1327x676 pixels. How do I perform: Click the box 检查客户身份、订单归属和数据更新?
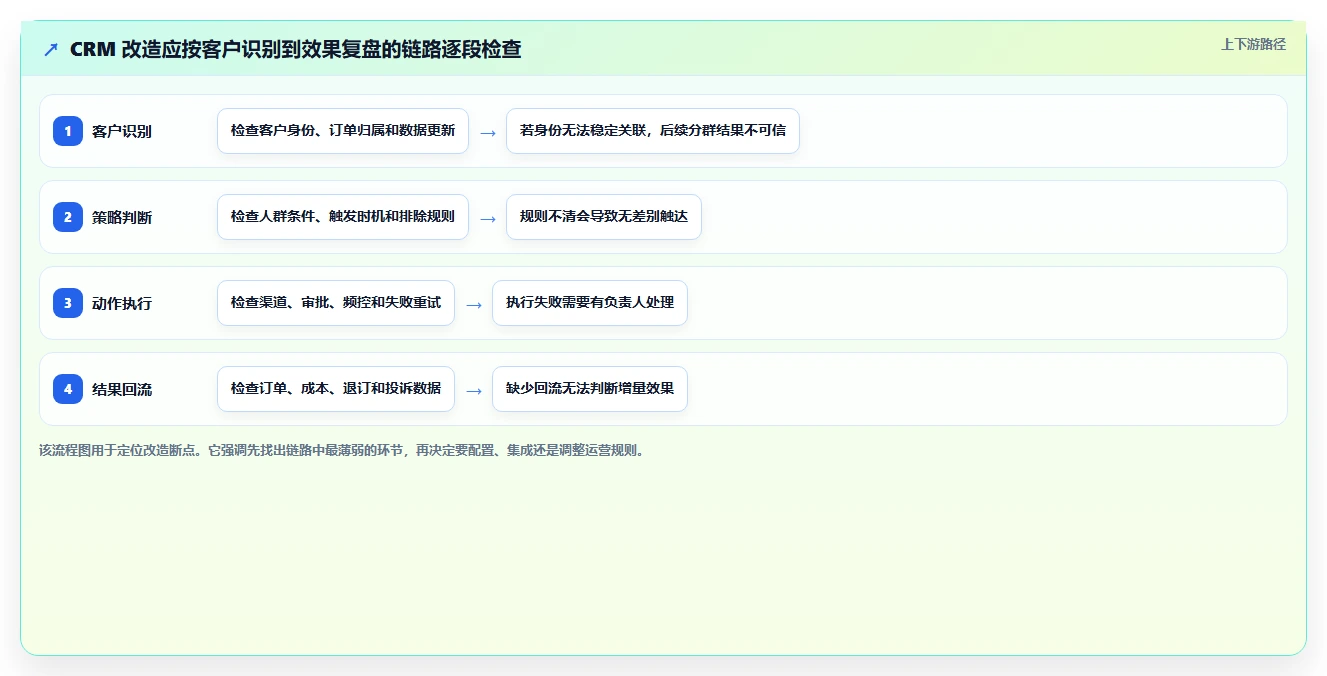point(343,131)
